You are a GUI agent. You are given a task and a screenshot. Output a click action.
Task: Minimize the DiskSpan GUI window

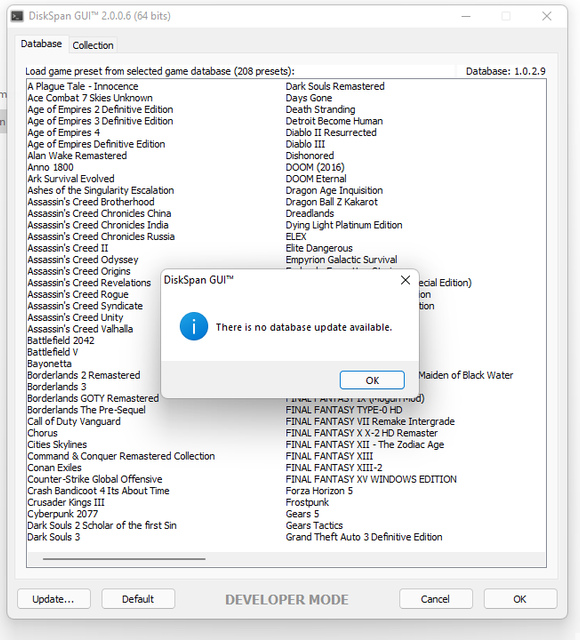click(x=466, y=16)
